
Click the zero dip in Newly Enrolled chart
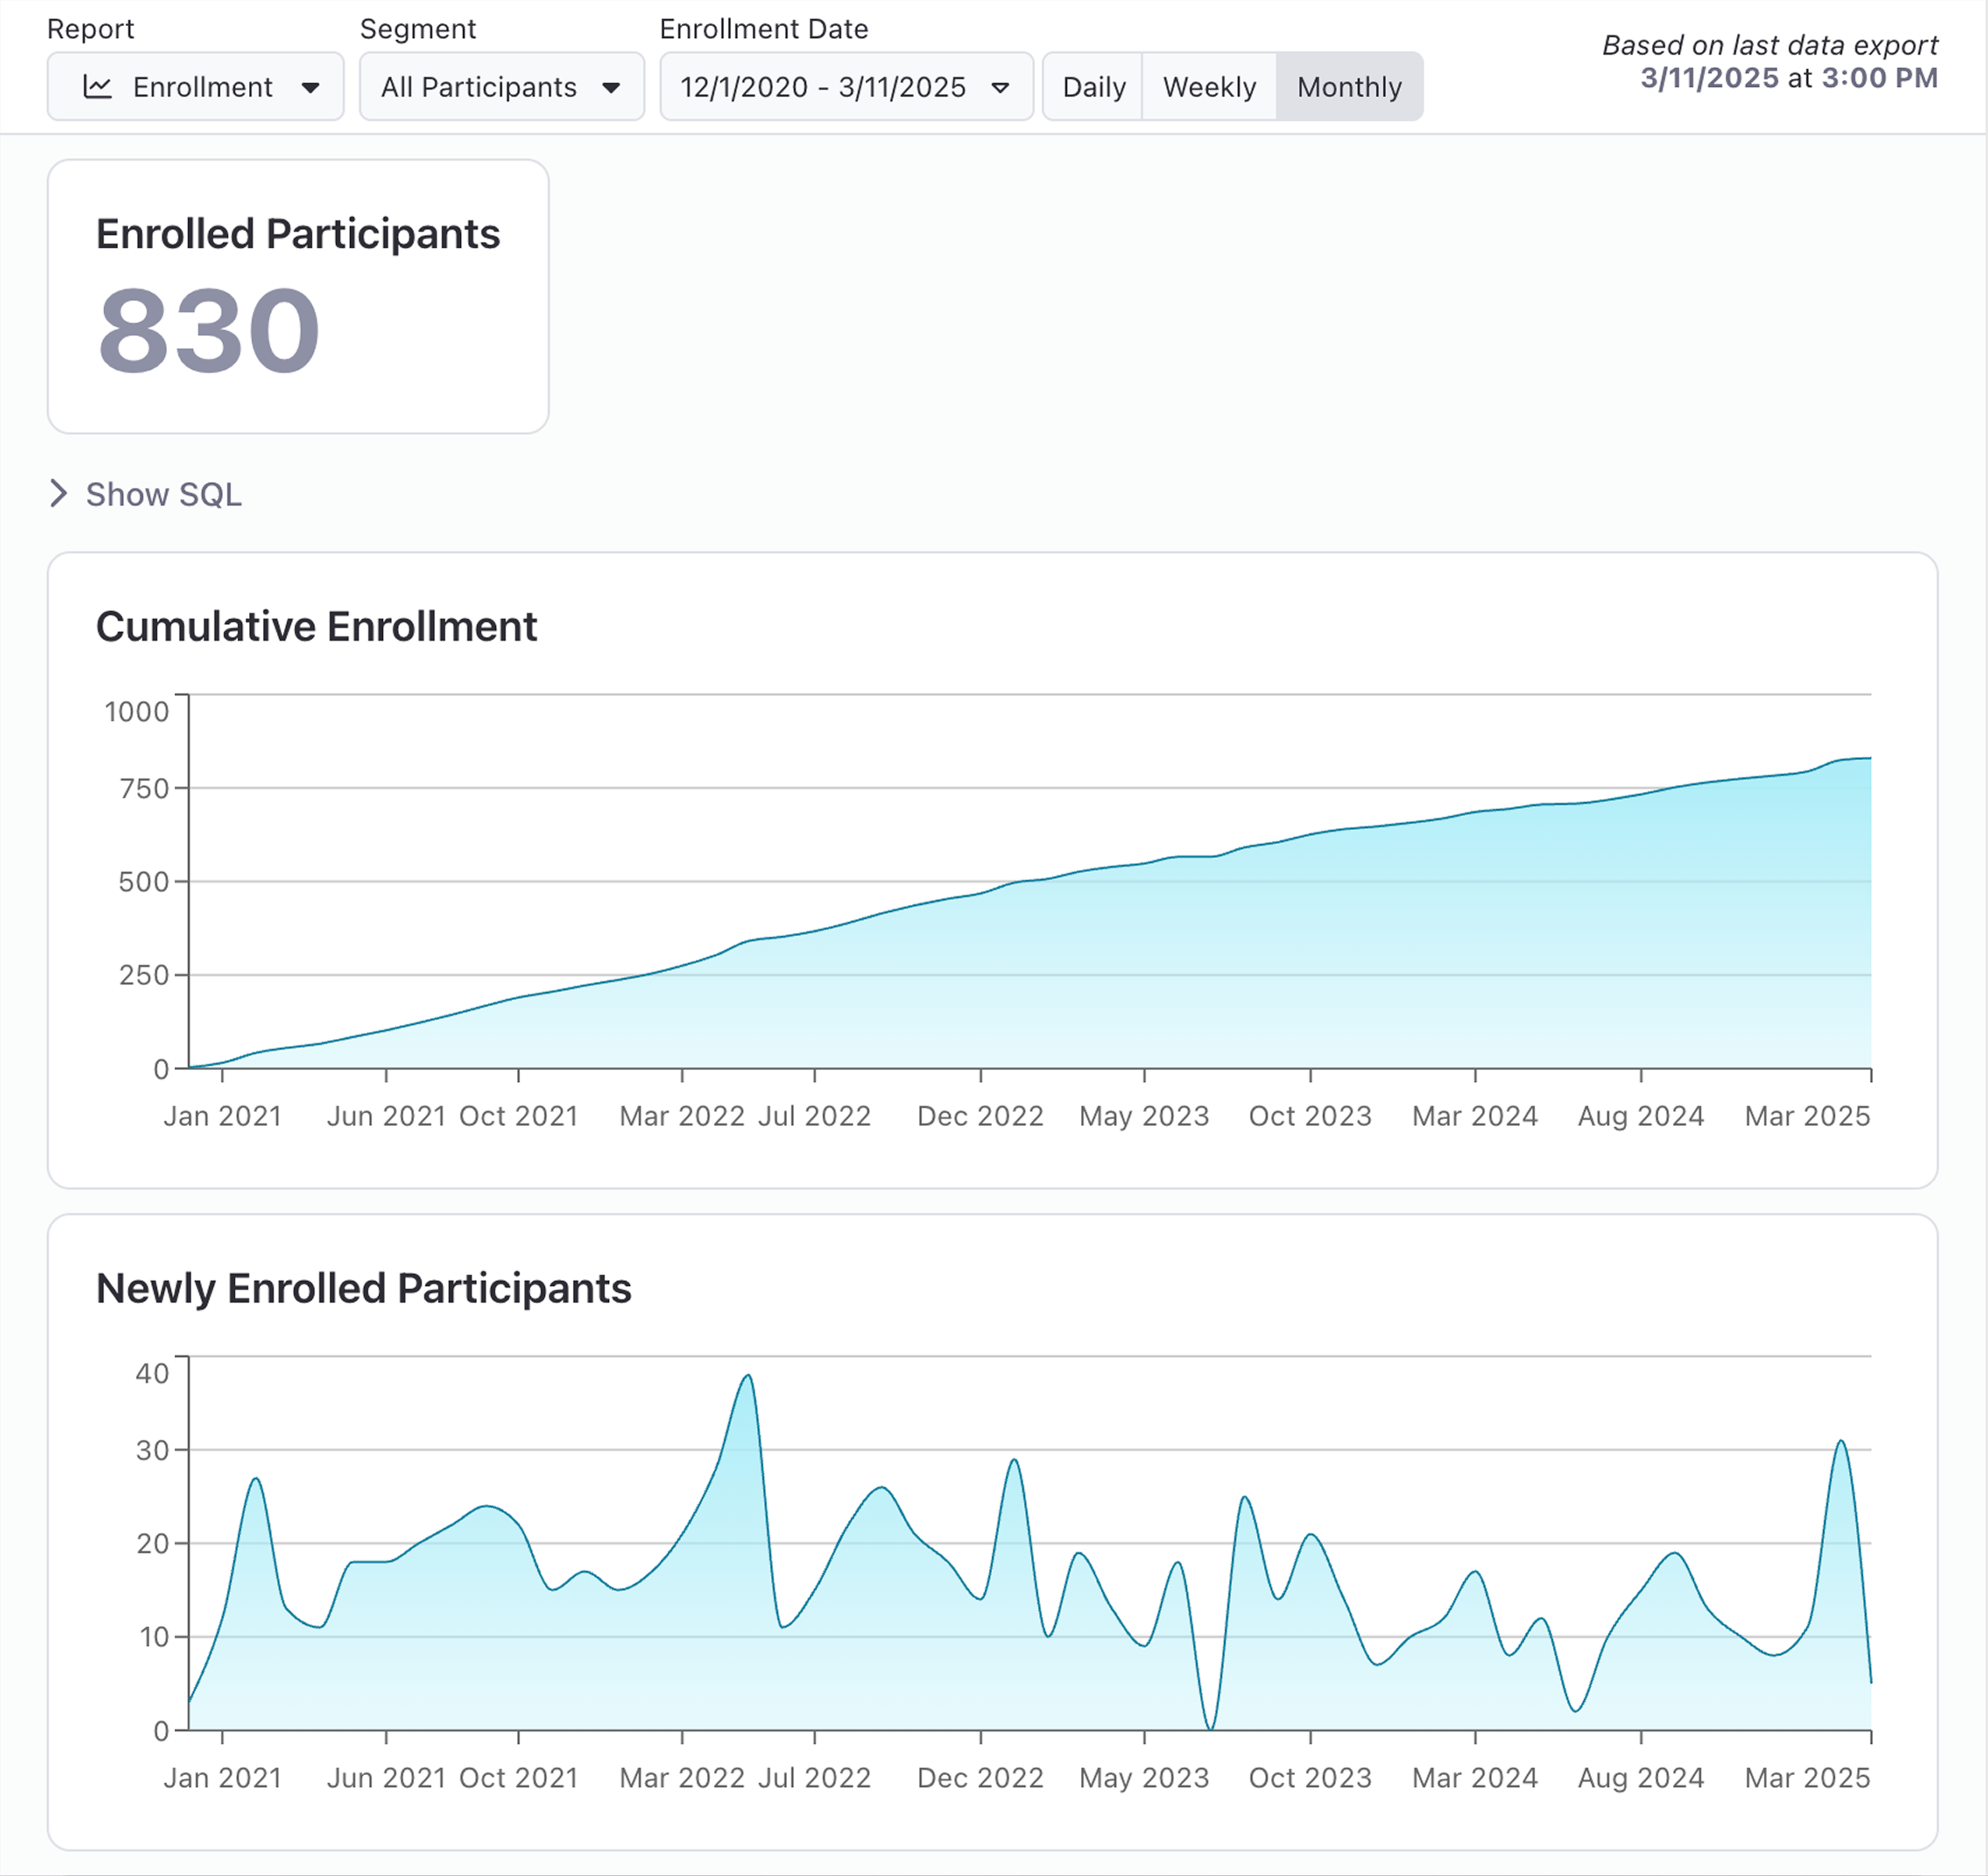(1210, 1727)
